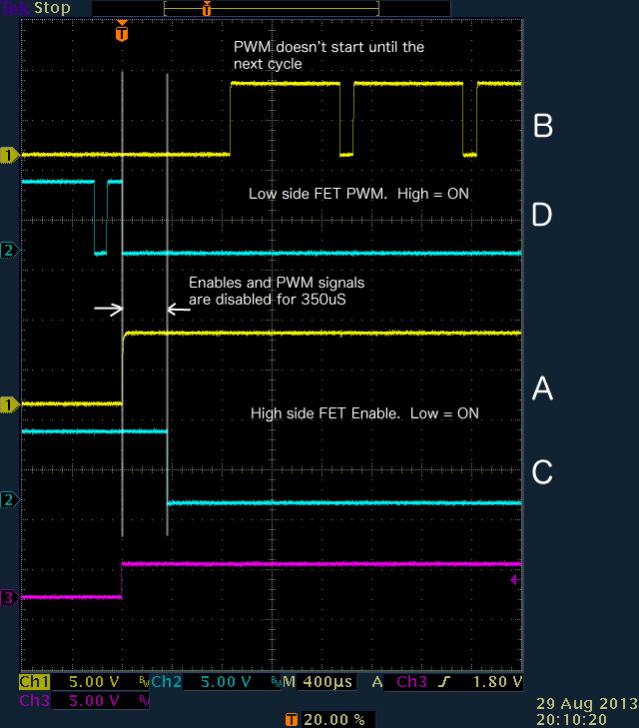Click the 20.00 % trigger position readout
Screen dimensions: 639x728
coord(336,719)
